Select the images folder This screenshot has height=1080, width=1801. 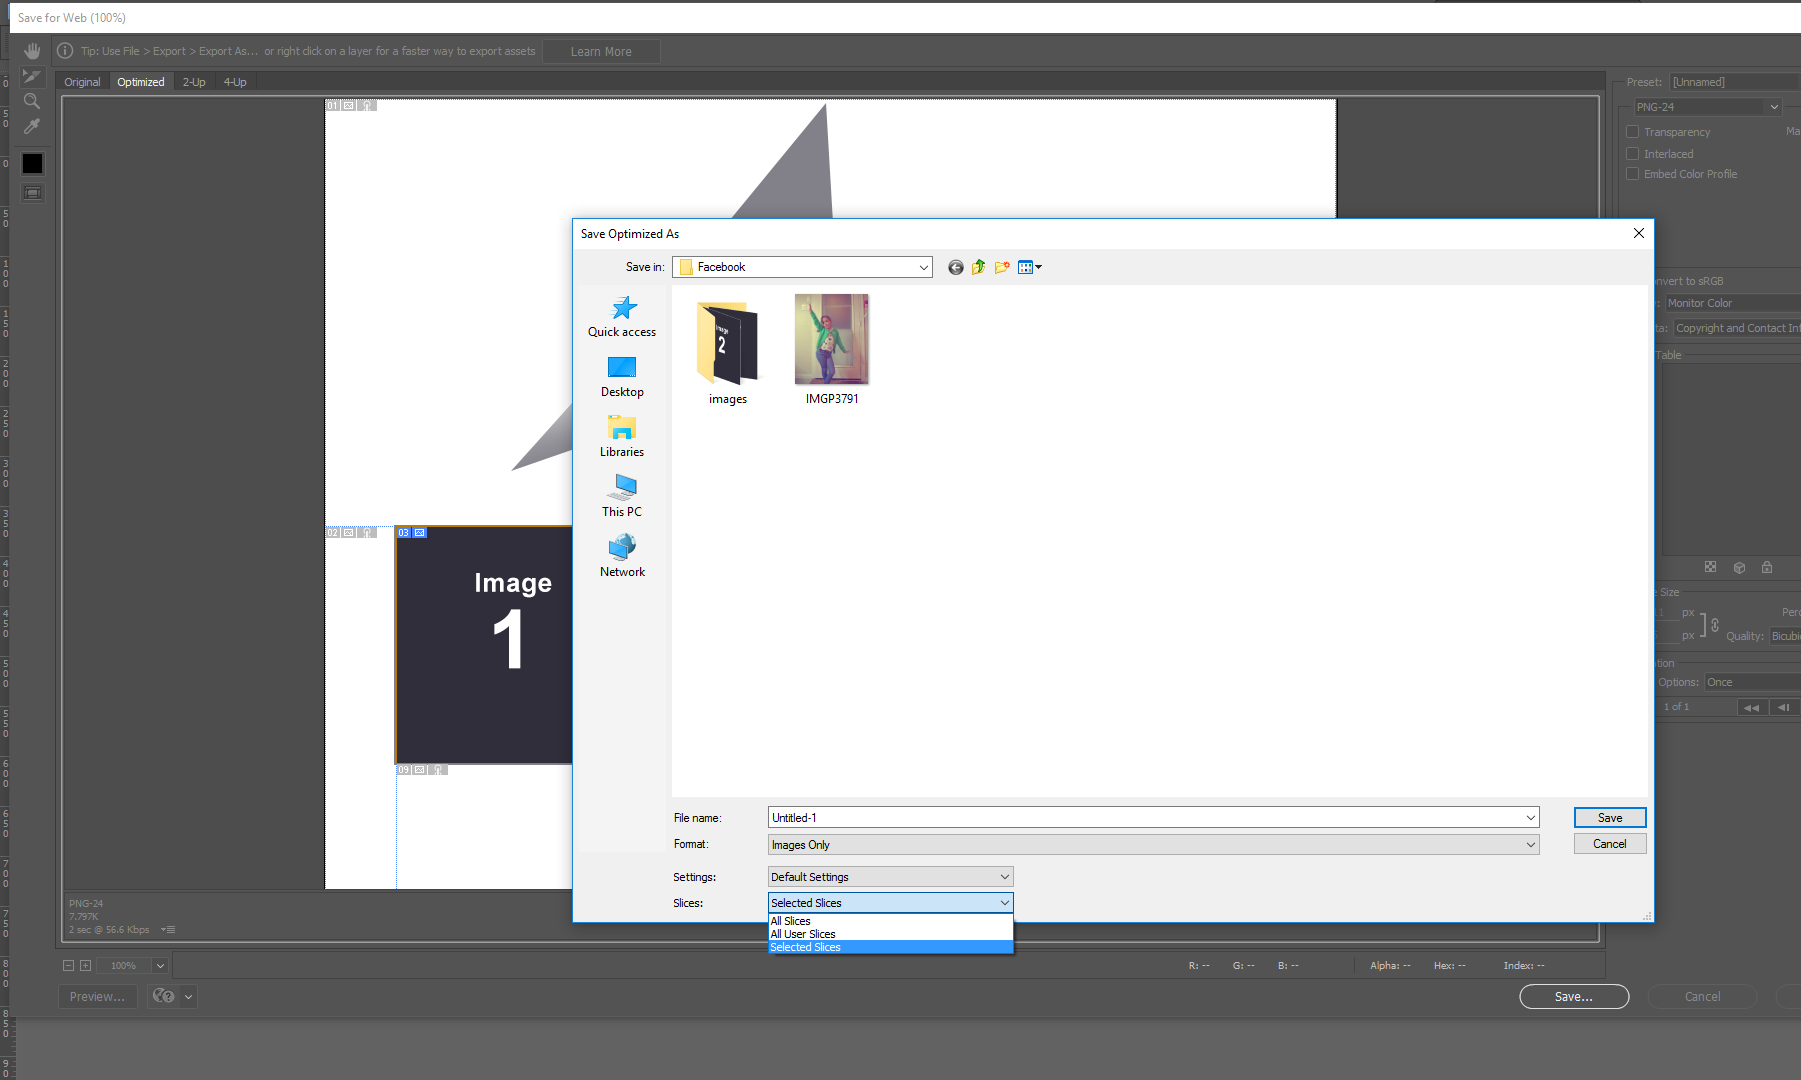(728, 351)
